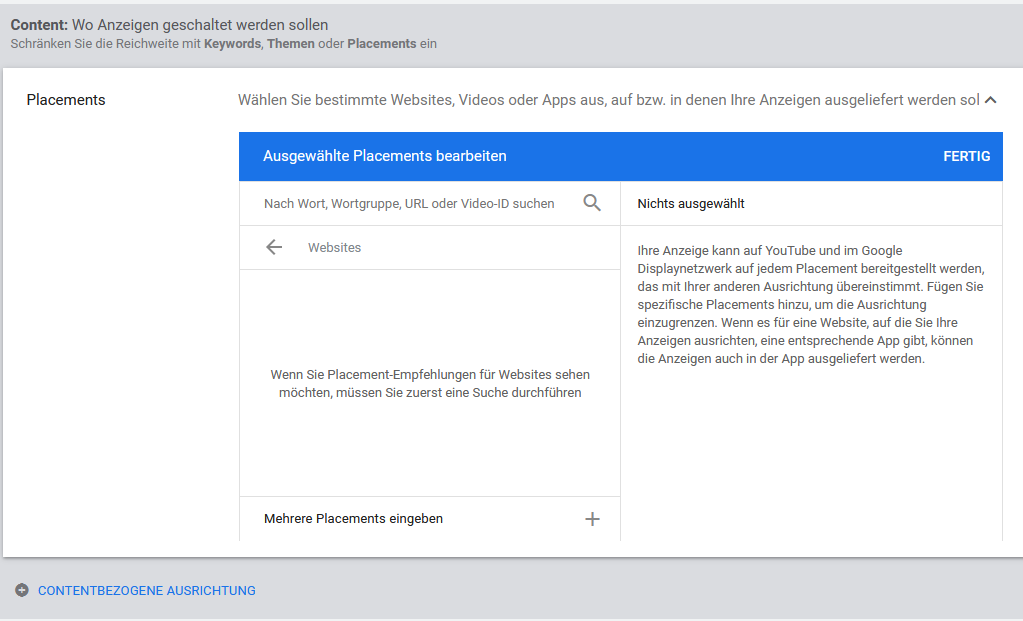Click the Ausgewählte Placements bearbeiten title
1023x621 pixels.
pos(385,156)
